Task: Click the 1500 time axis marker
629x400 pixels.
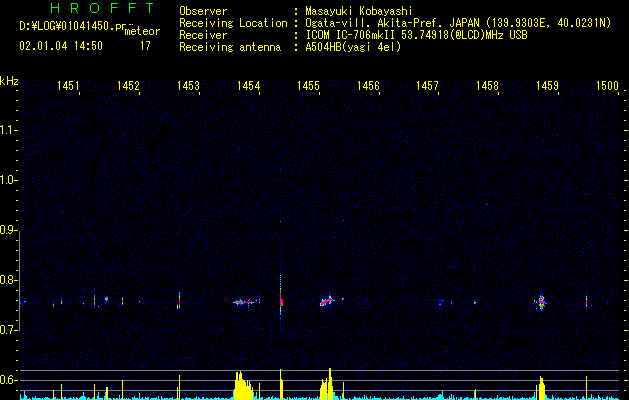Action: click(x=607, y=85)
